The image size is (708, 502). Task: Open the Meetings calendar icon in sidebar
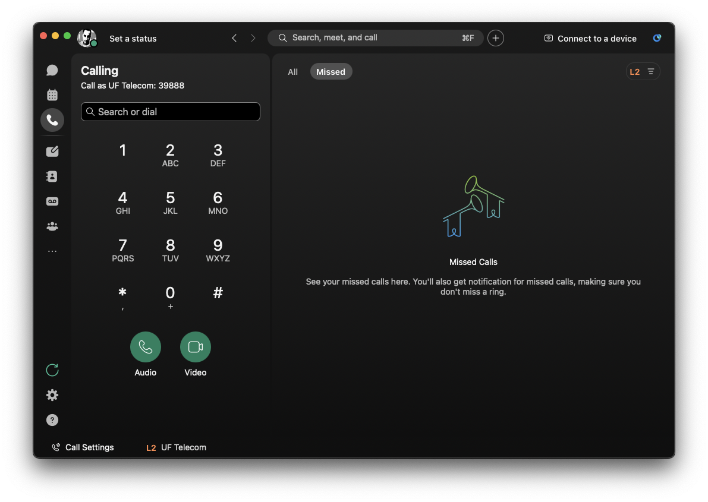52,95
